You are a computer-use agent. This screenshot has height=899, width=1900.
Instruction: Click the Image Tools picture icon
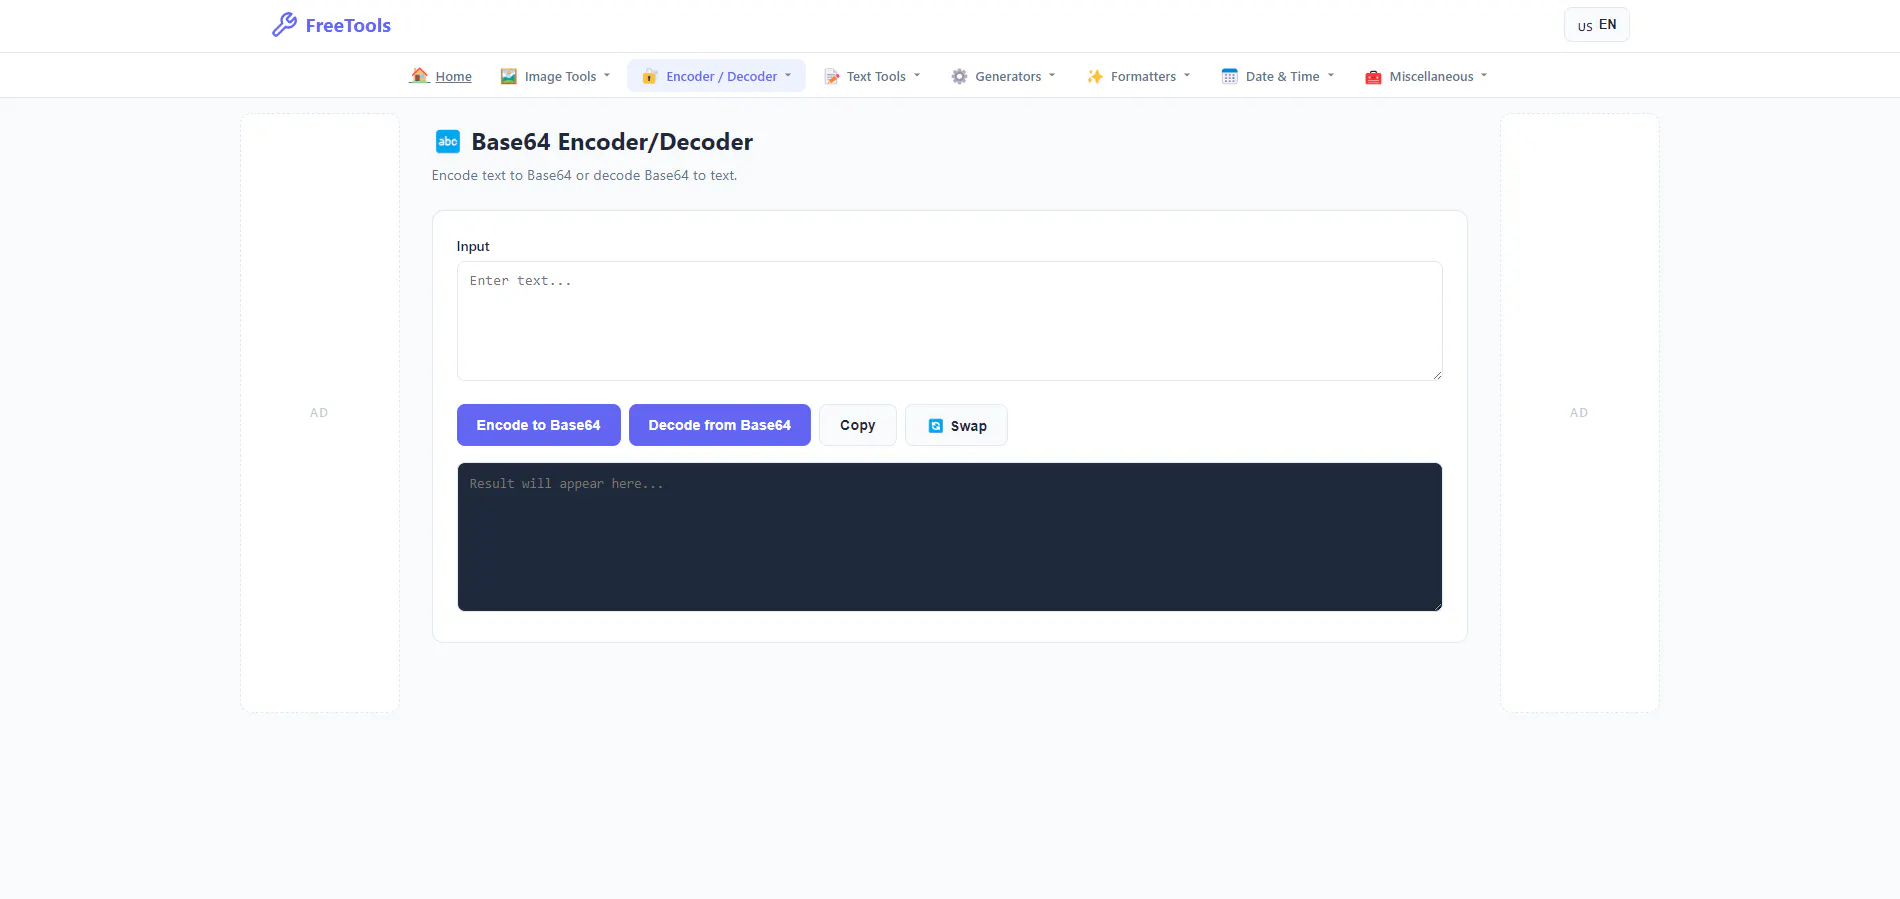coord(509,76)
